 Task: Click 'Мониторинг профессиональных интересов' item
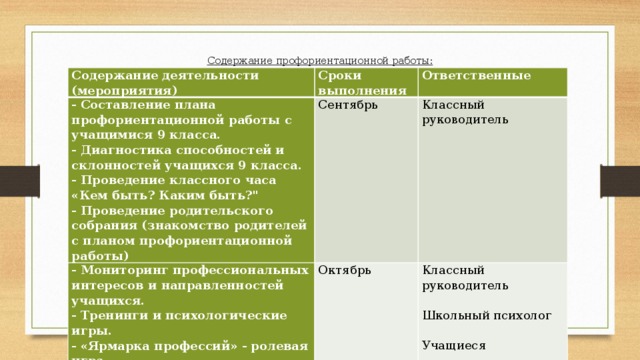coord(190,285)
